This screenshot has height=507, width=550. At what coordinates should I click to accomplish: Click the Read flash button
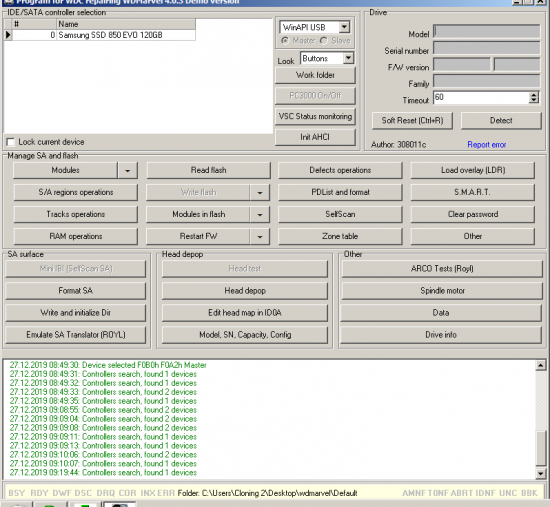click(x=208, y=171)
